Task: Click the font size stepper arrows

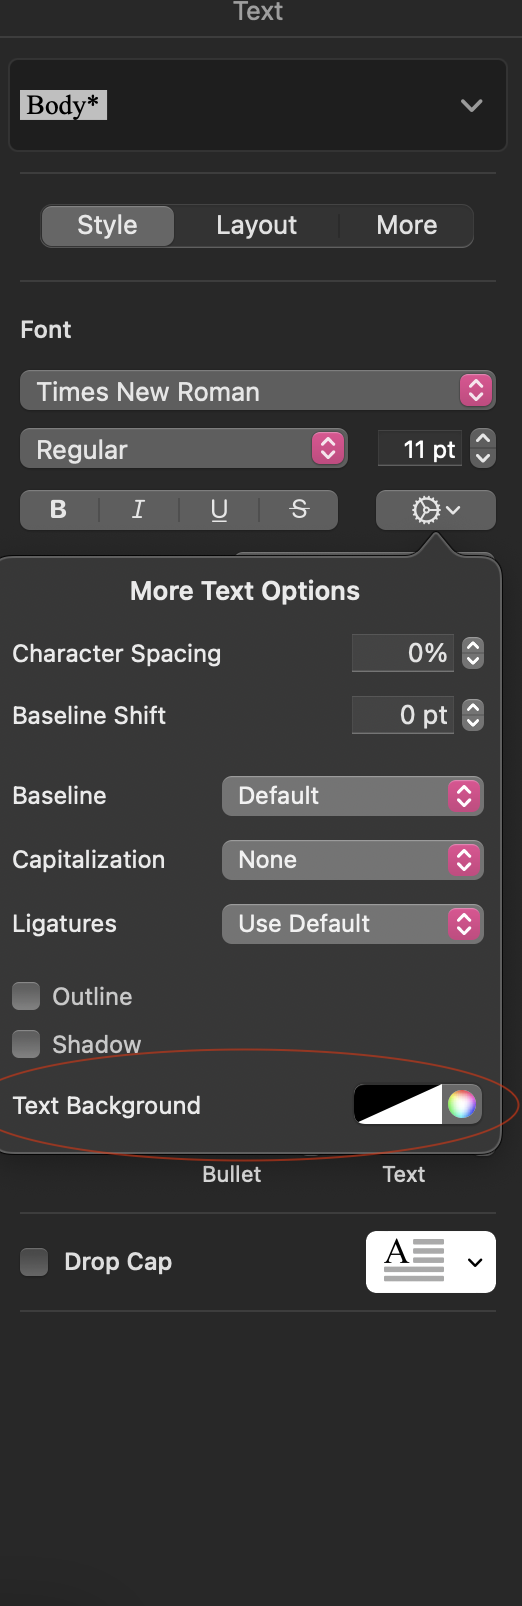Action: point(483,449)
